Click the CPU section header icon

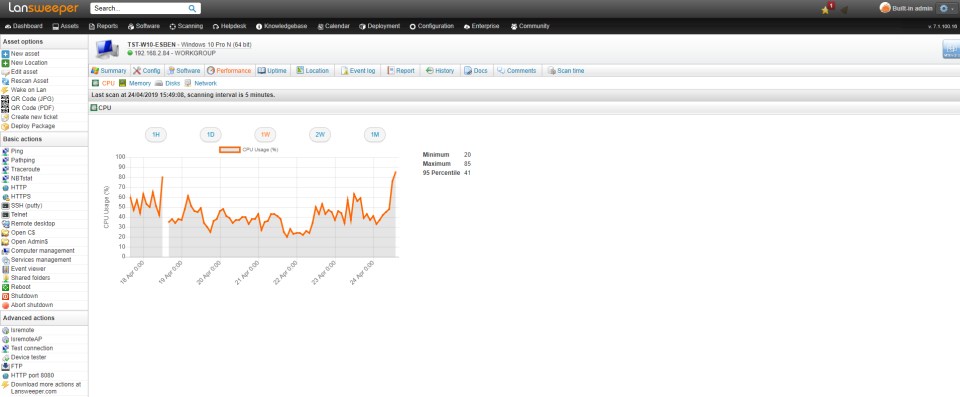(x=94, y=108)
